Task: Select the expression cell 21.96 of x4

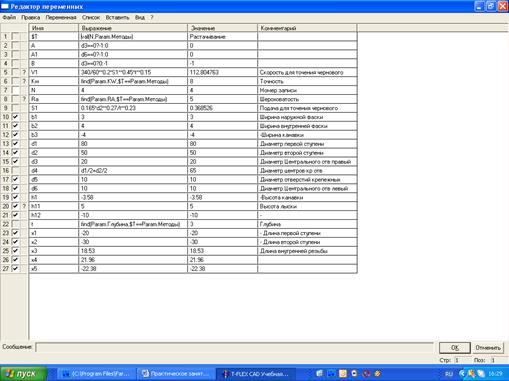Action: pyautogui.click(x=133, y=260)
